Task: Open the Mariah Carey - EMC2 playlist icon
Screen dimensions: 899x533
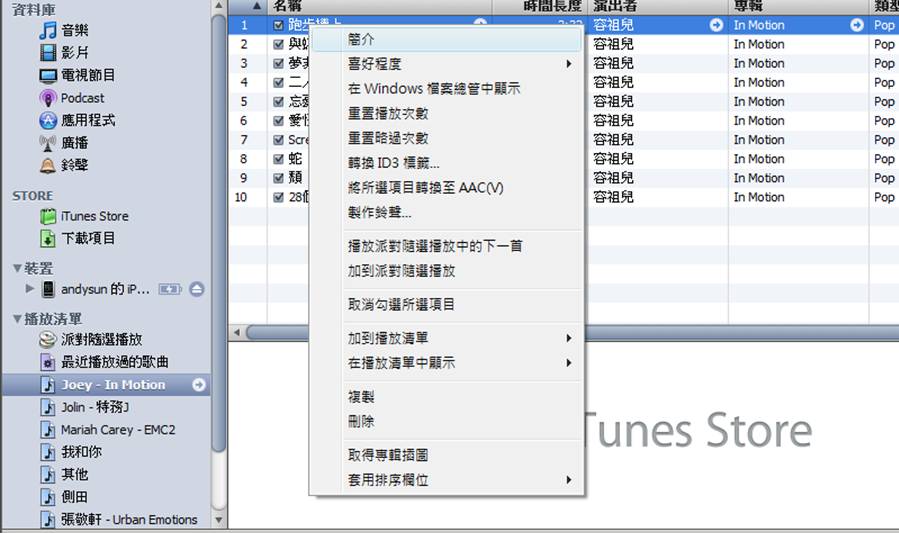Action: [x=48, y=429]
